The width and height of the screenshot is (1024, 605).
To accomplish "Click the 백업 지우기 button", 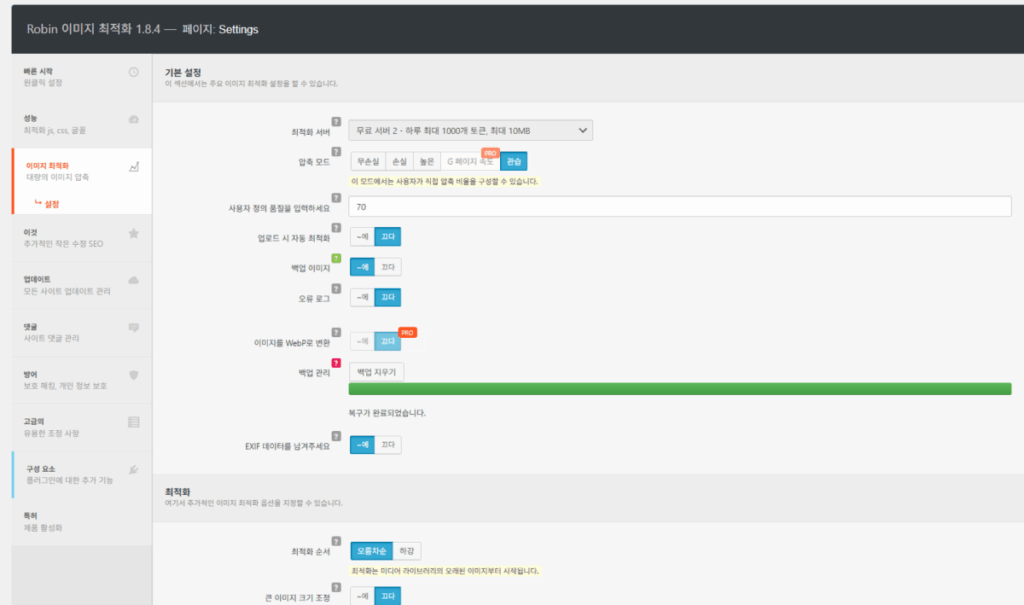I will 376,371.
